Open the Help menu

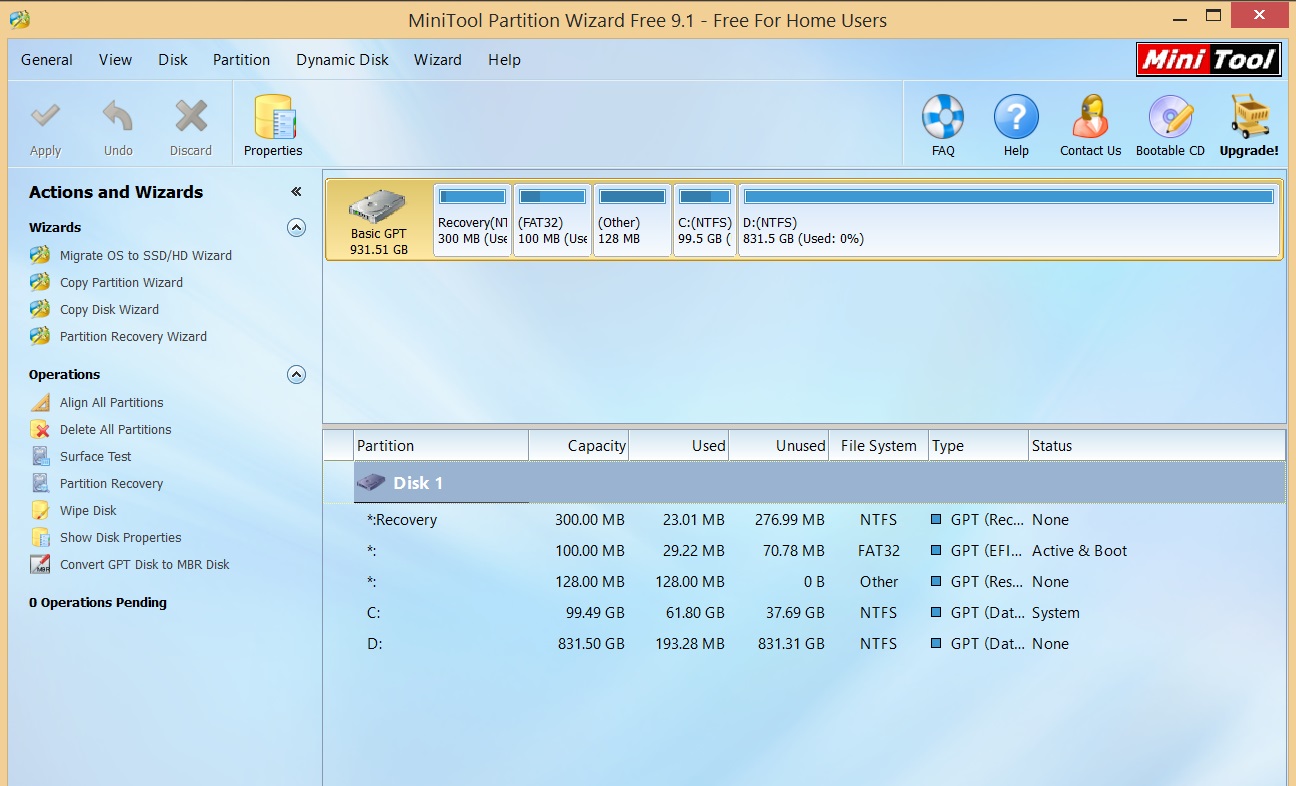pyautogui.click(x=504, y=60)
